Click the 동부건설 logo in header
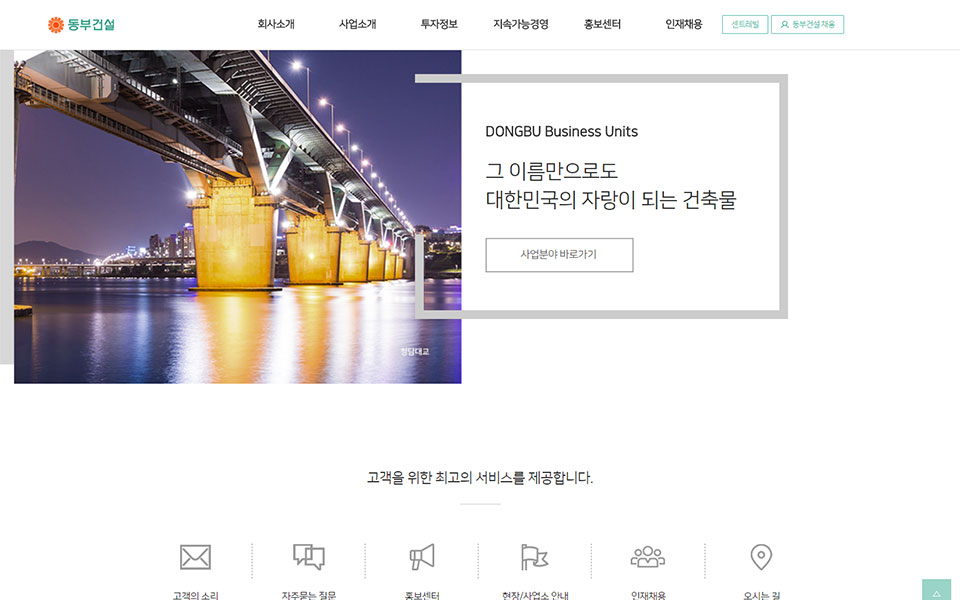The width and height of the screenshot is (960, 600). tap(81, 24)
